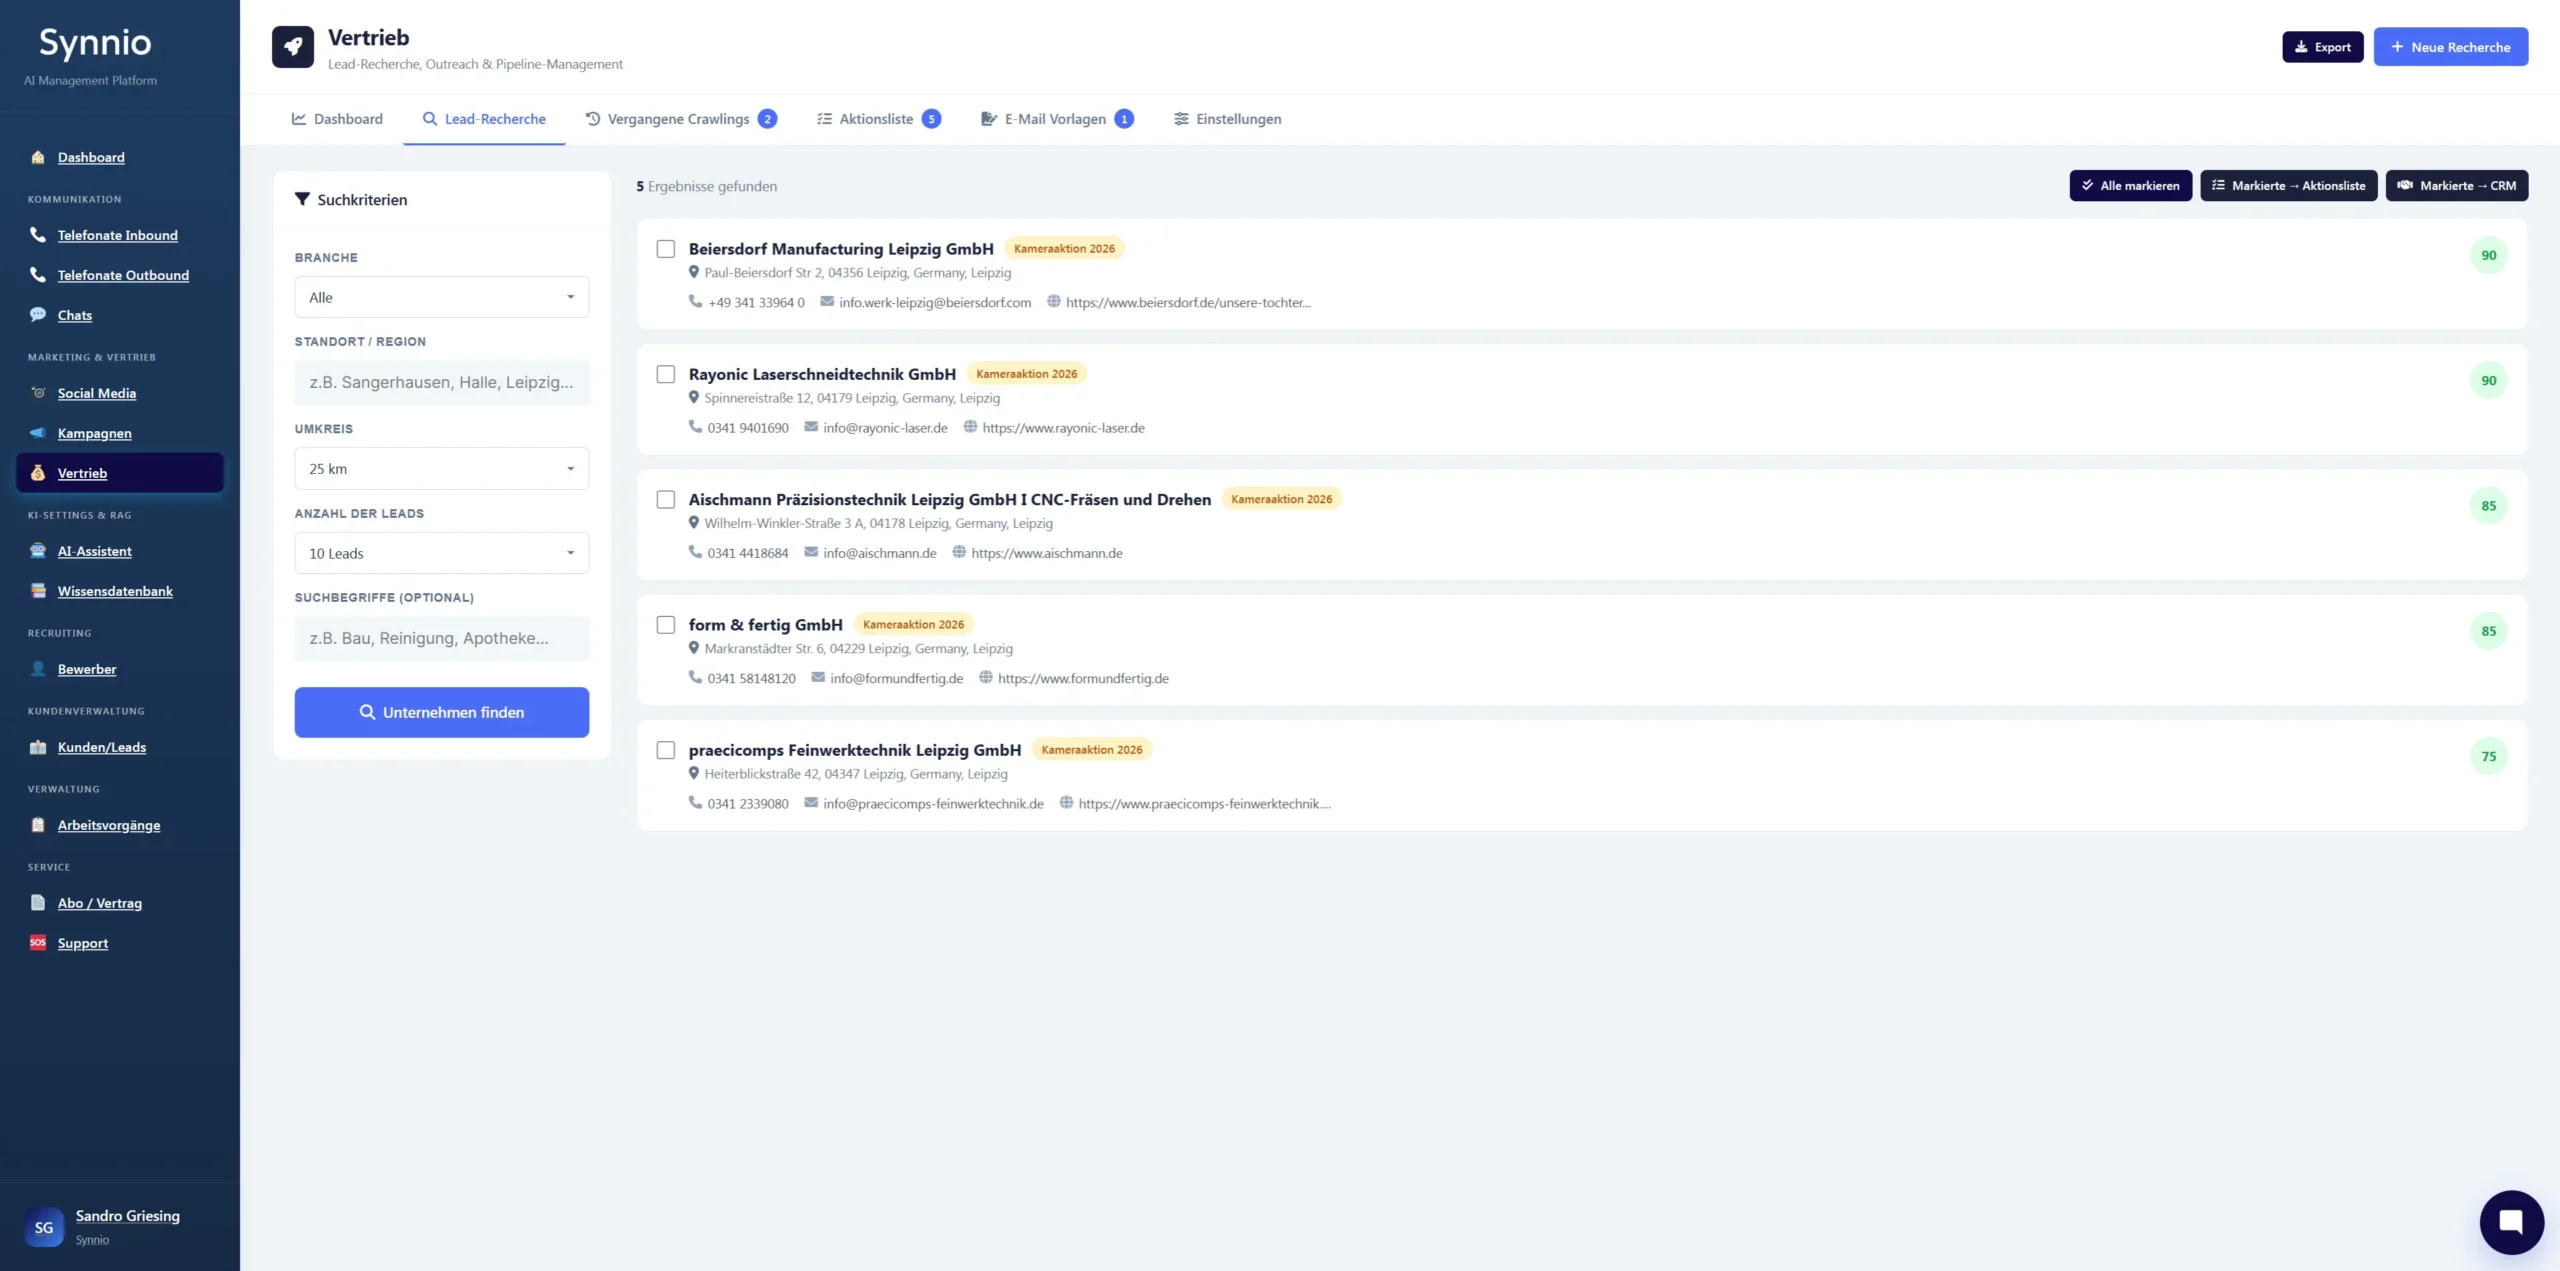This screenshot has width=2560, height=1271.
Task: Click the Standort / Region input field
Action: click(441, 382)
